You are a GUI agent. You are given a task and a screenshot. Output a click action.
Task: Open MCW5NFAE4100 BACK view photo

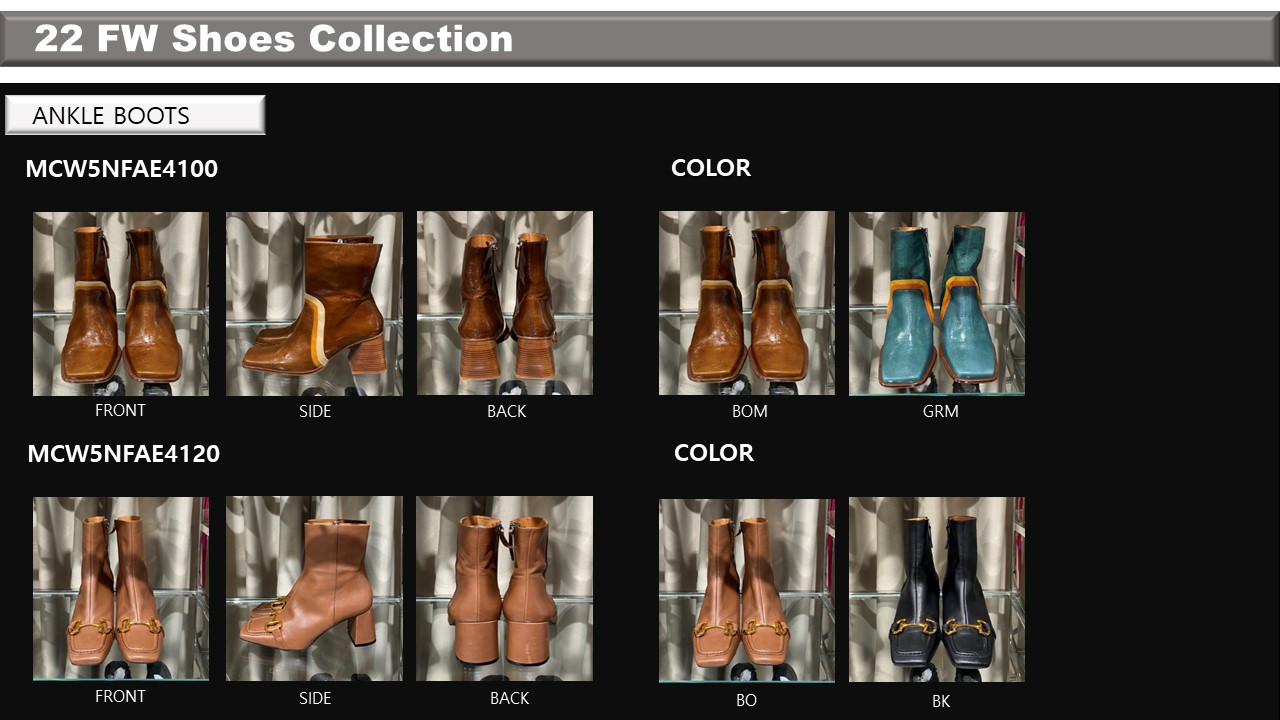point(505,303)
